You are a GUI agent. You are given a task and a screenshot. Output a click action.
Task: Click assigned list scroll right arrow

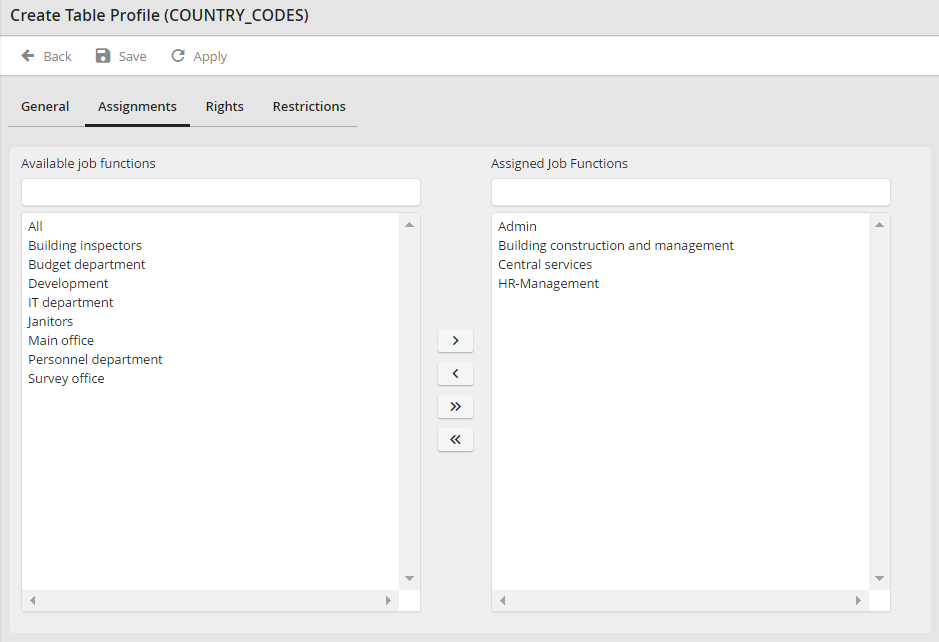(858, 601)
